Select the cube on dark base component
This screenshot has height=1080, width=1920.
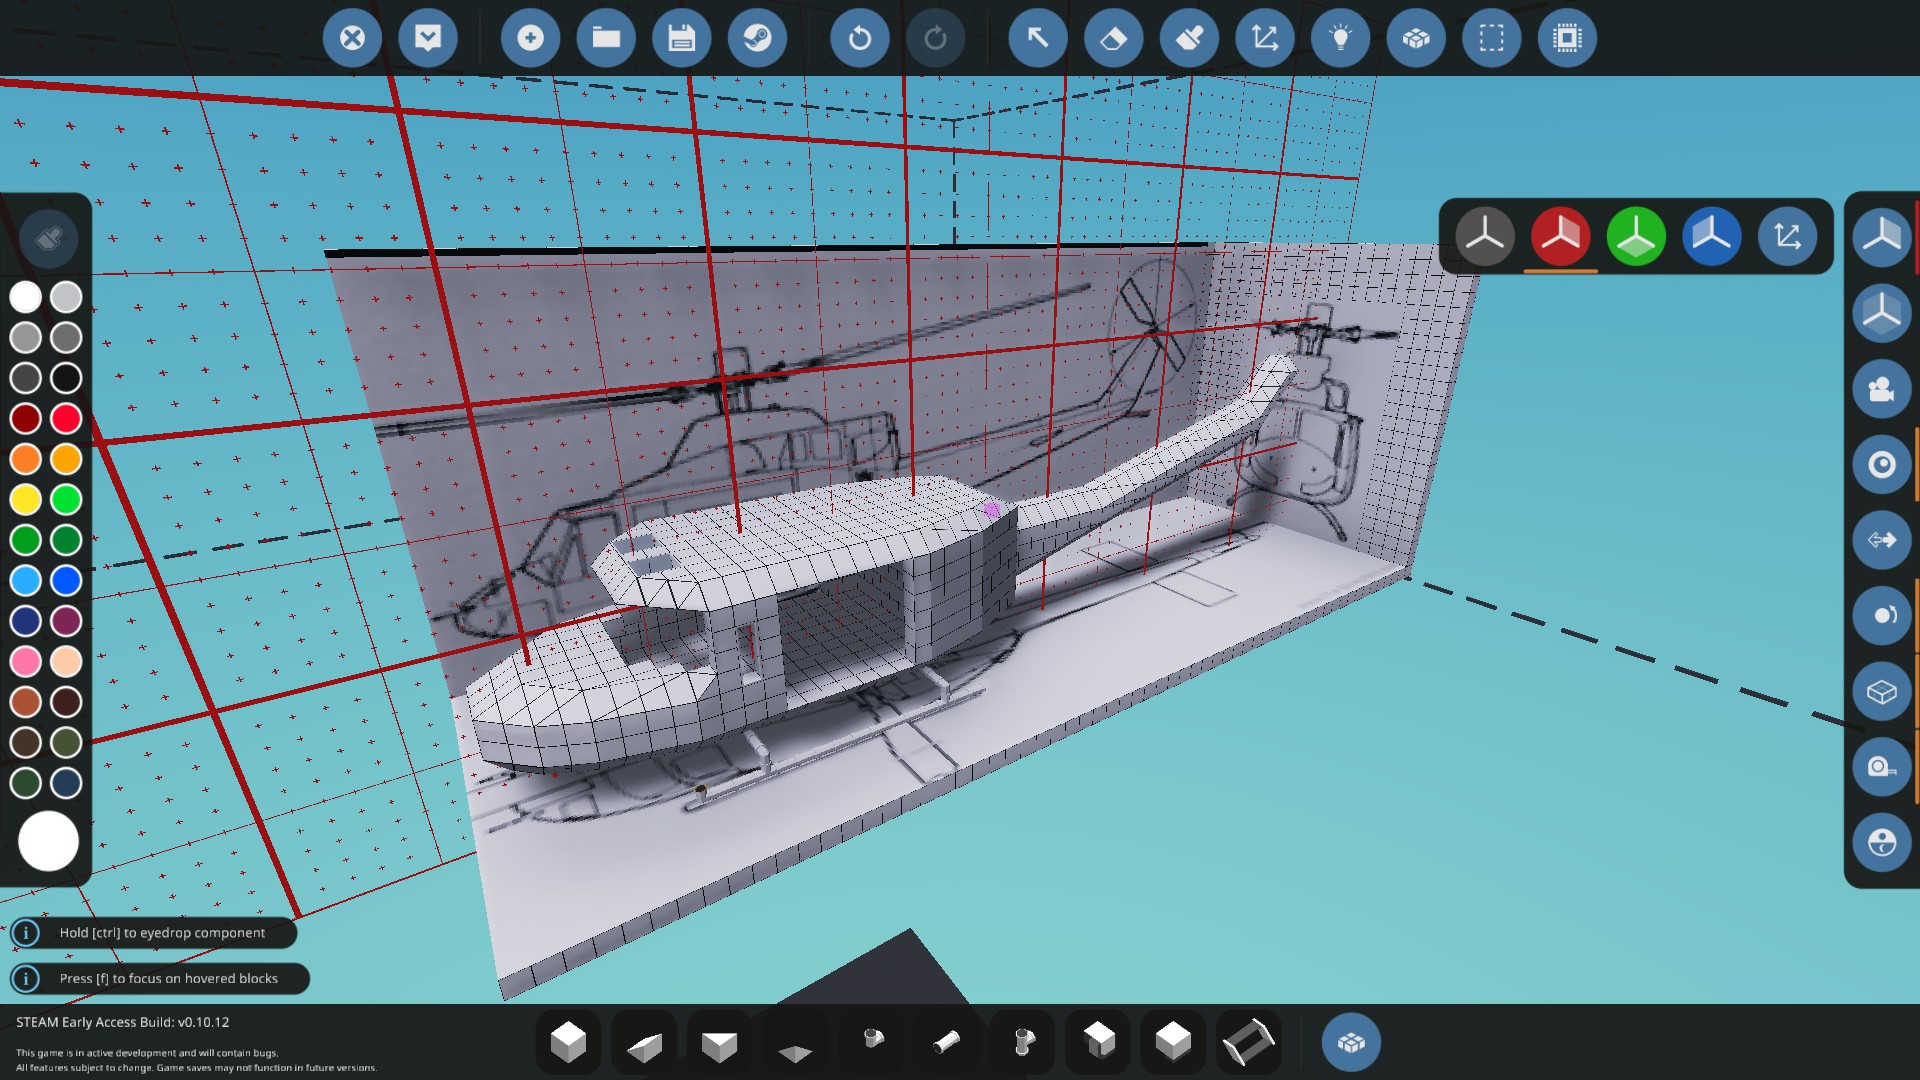click(x=1174, y=1042)
